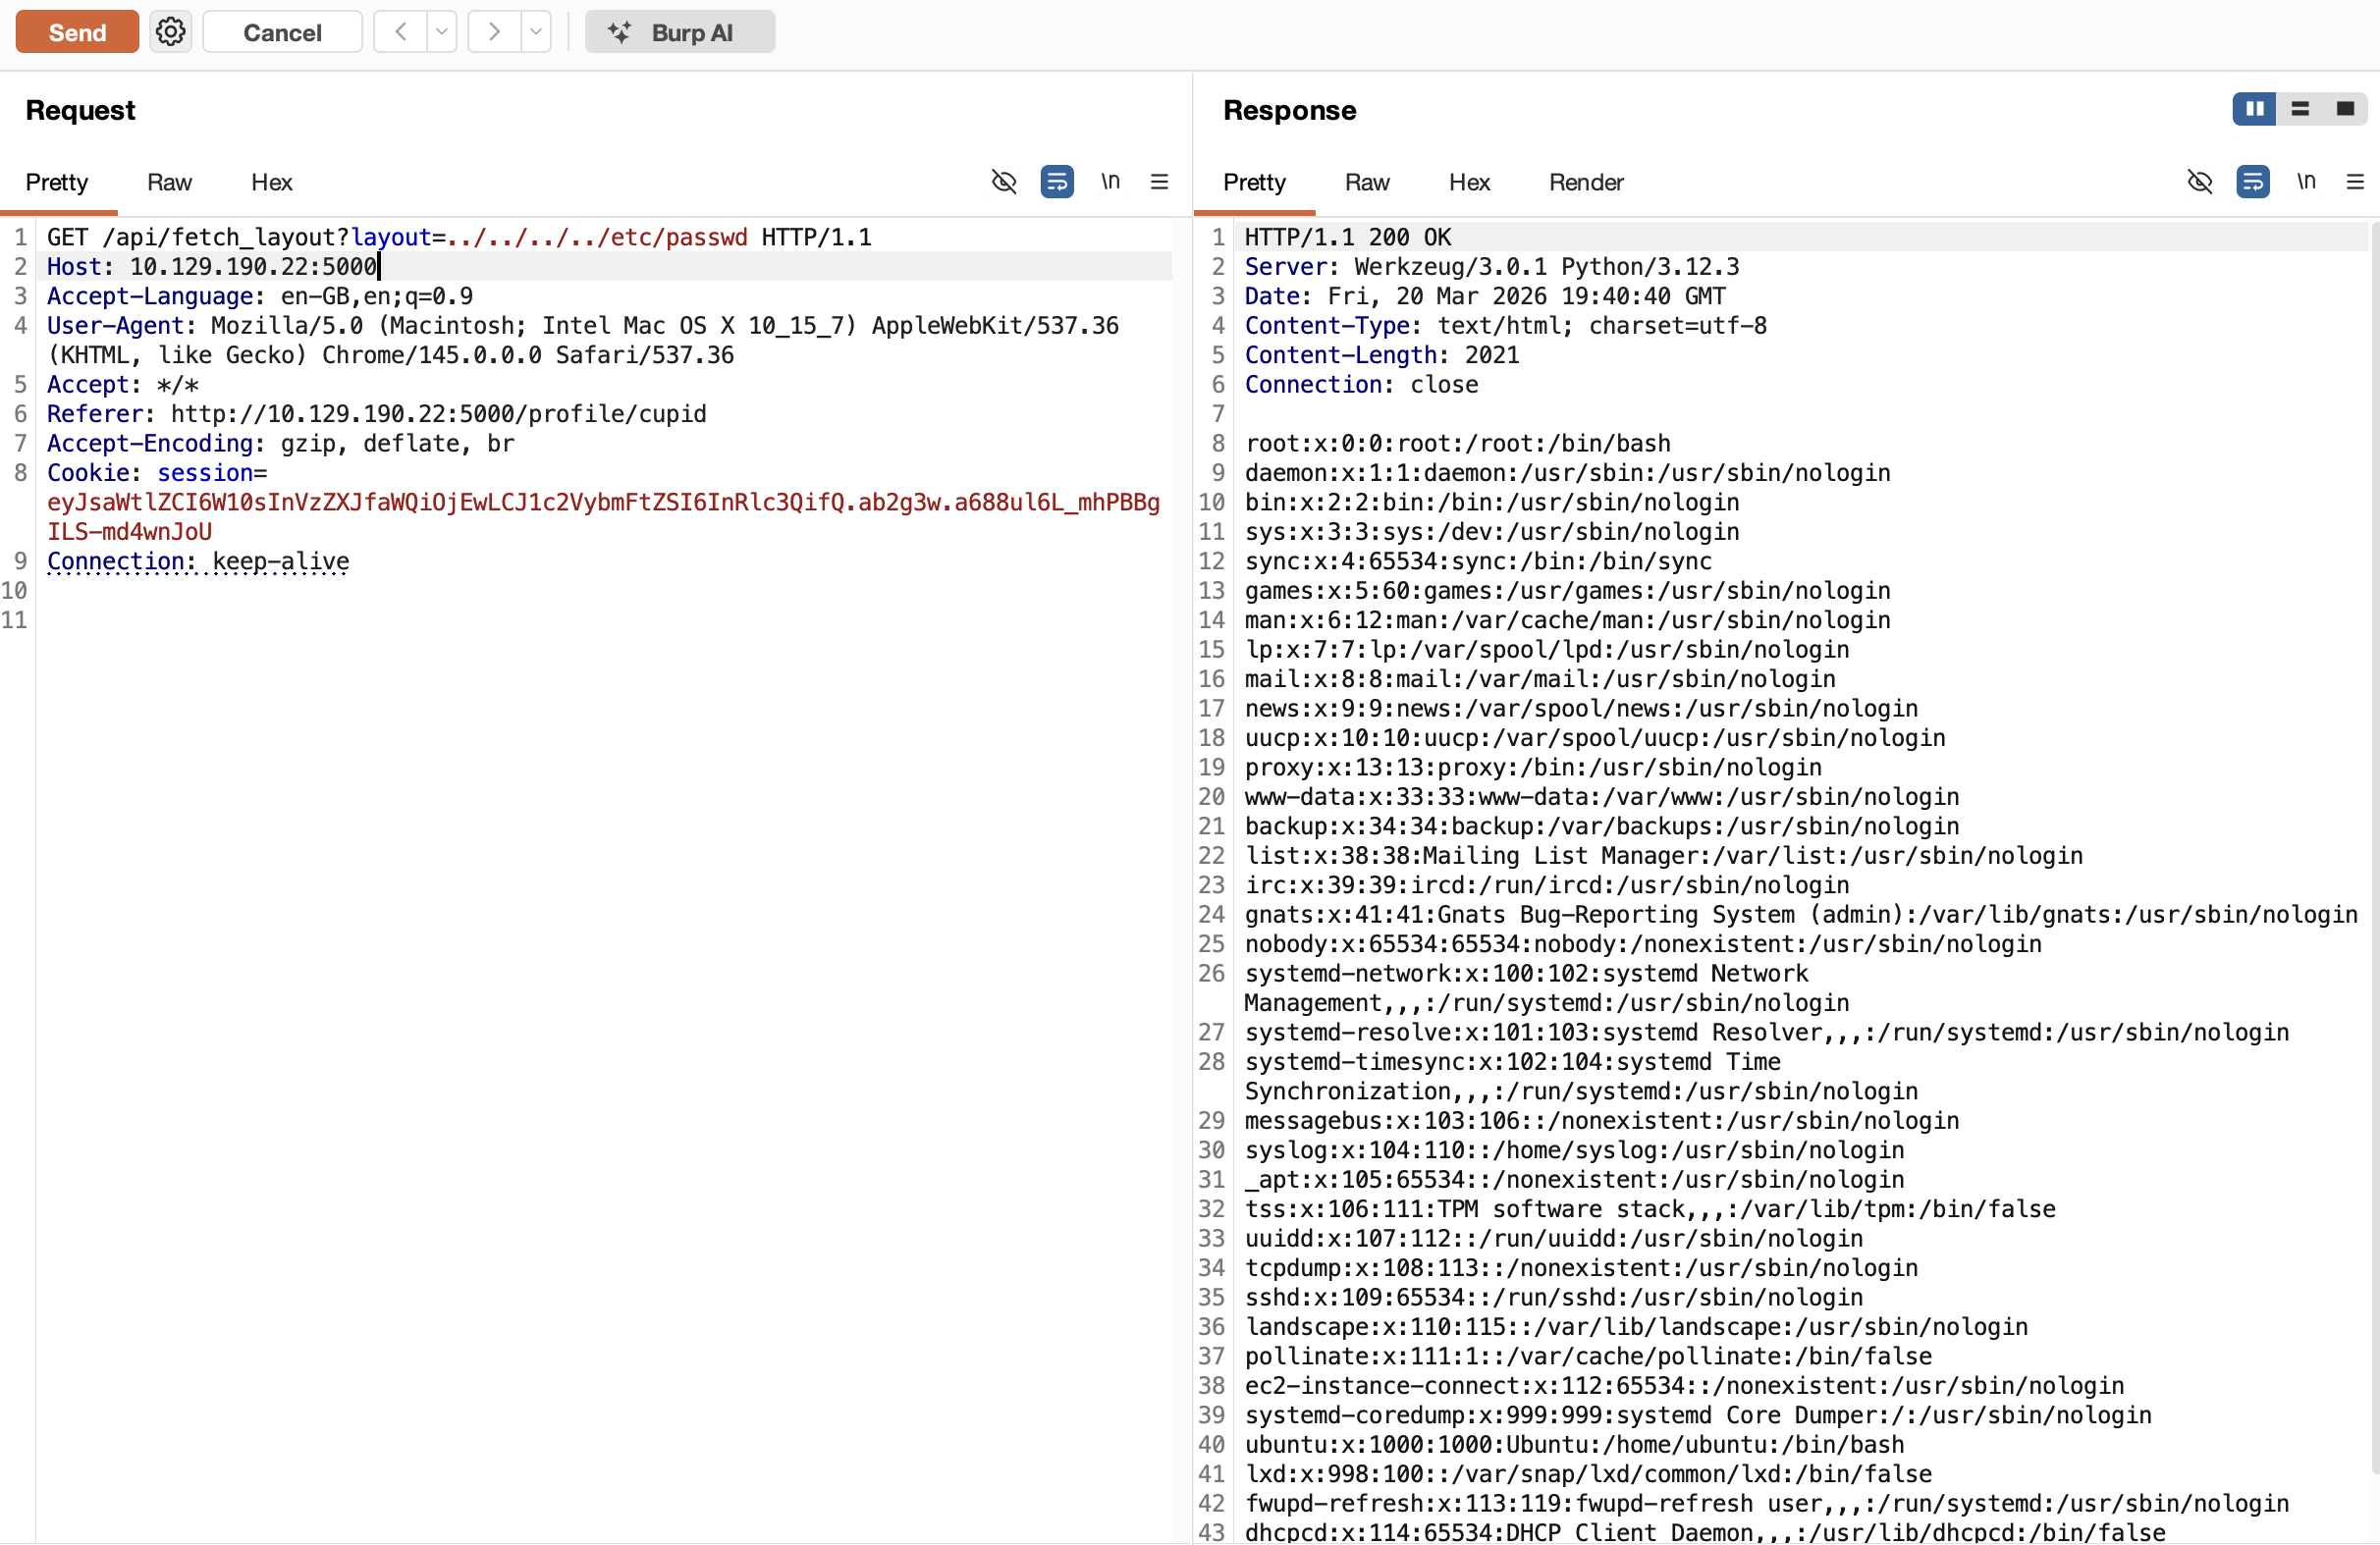Select the top-bottom split layout icon

[x=2300, y=109]
